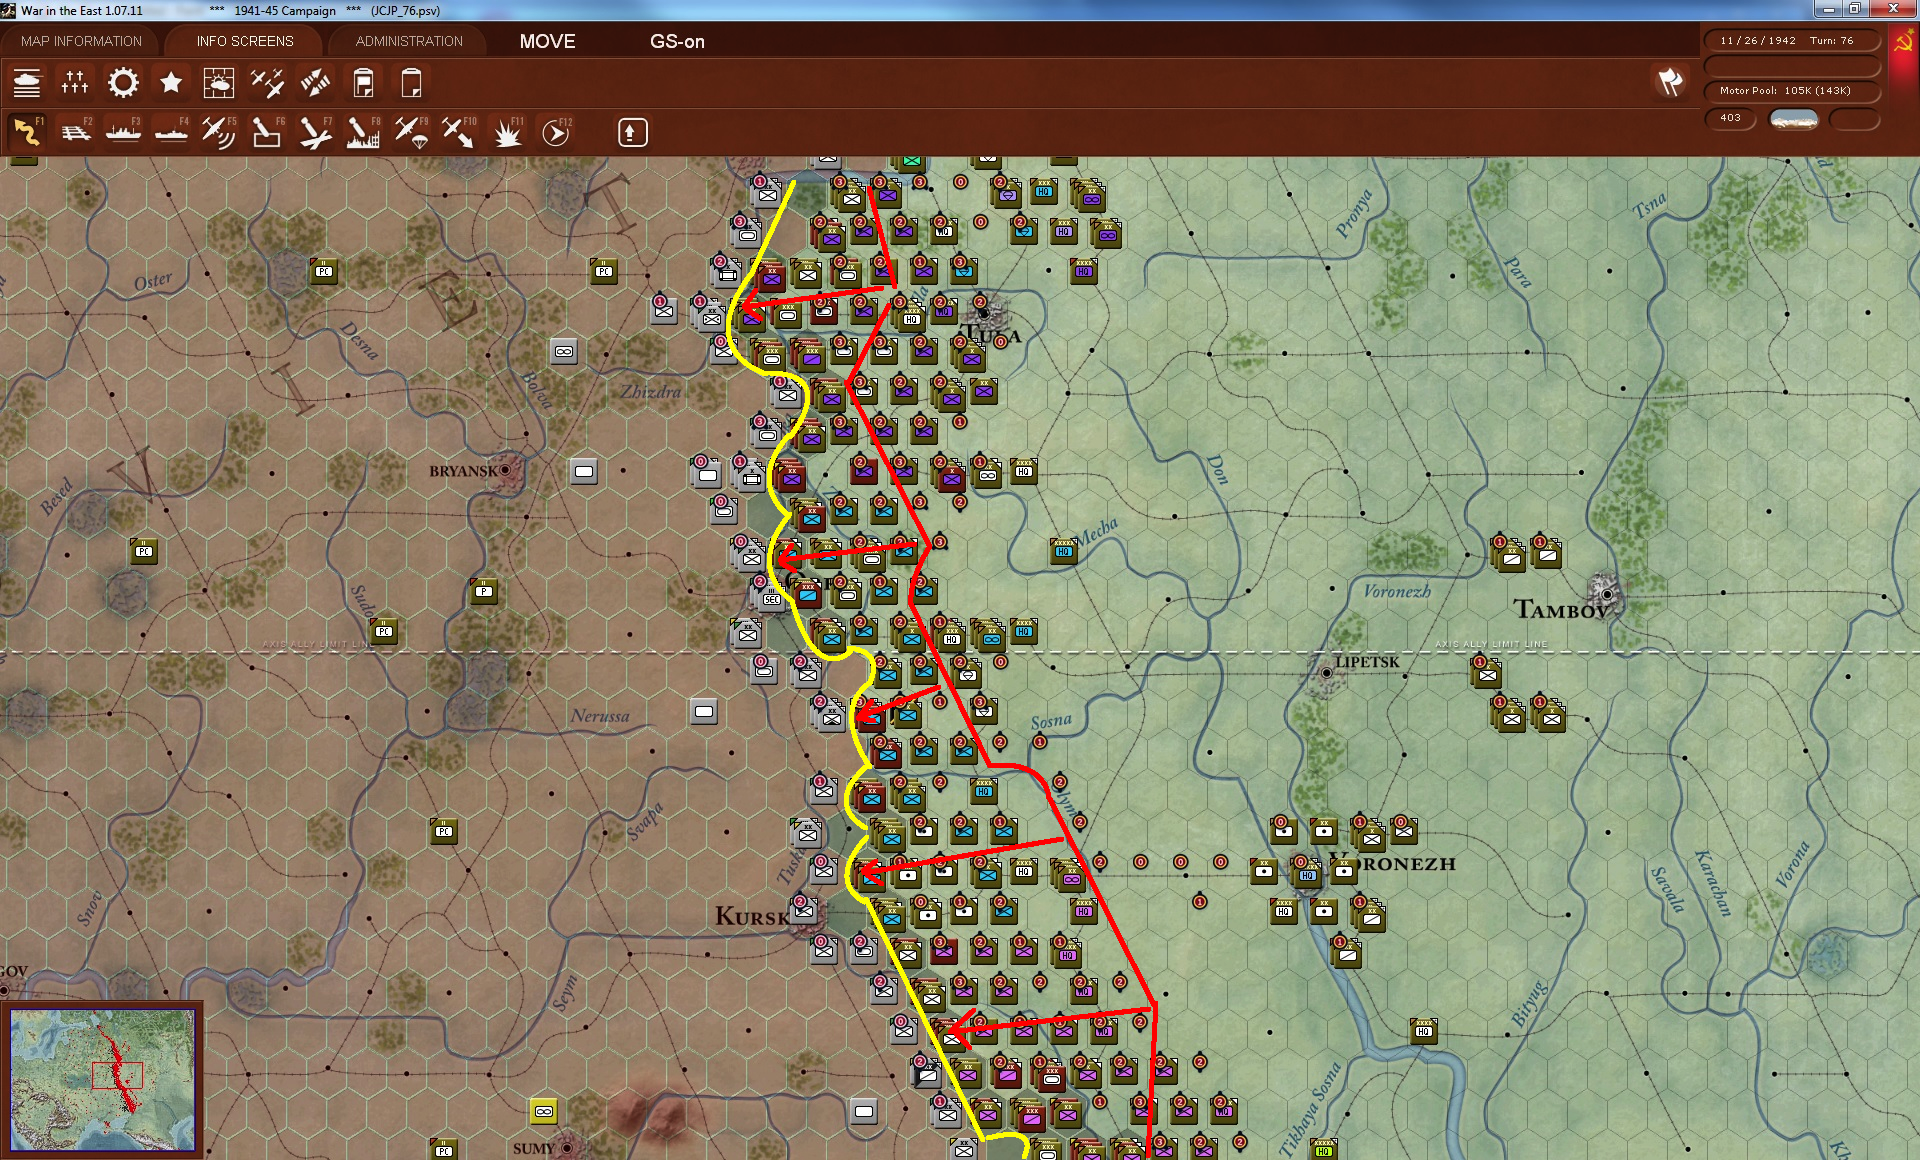1920x1160 pixels.
Task: Click the date and turn display
Action: 1792,41
